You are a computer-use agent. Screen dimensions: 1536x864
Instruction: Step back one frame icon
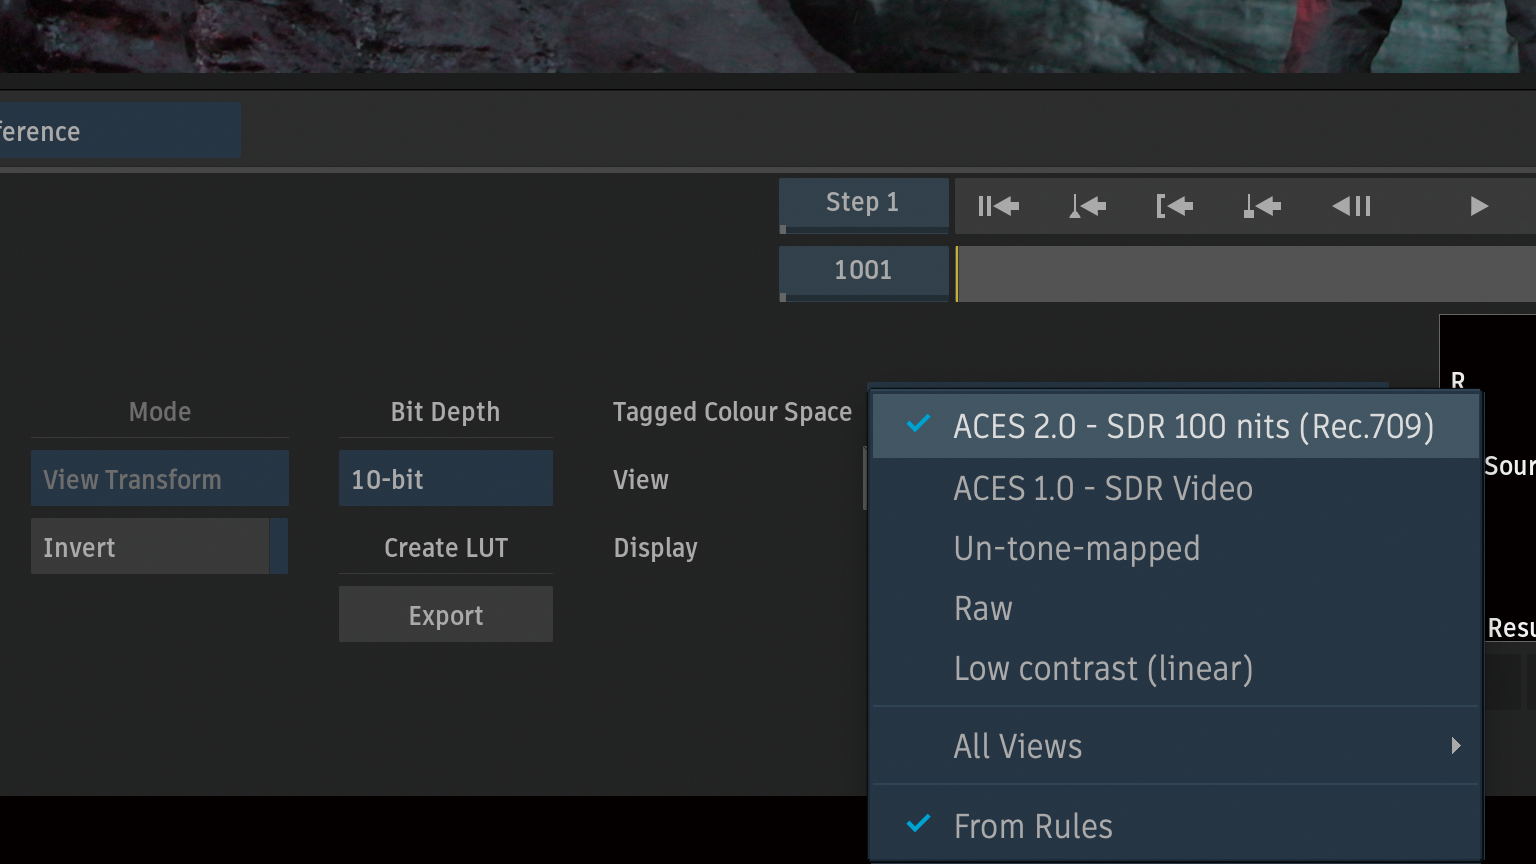point(1351,206)
